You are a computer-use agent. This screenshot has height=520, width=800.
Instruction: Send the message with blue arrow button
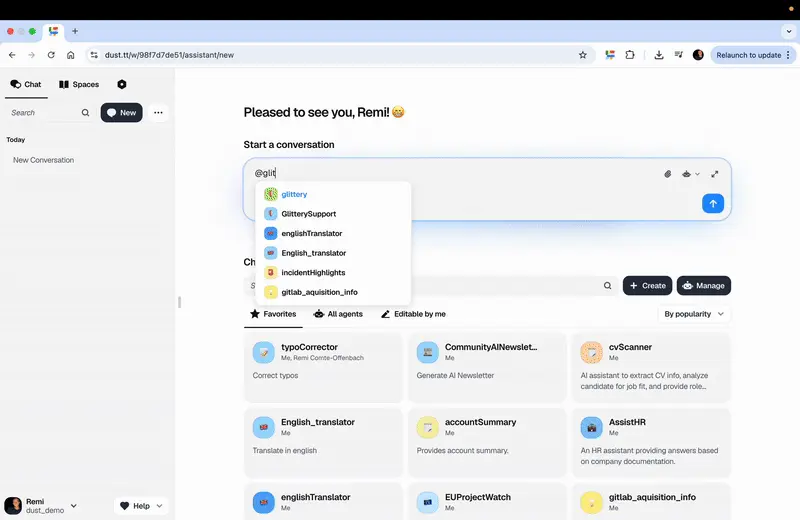[713, 204]
